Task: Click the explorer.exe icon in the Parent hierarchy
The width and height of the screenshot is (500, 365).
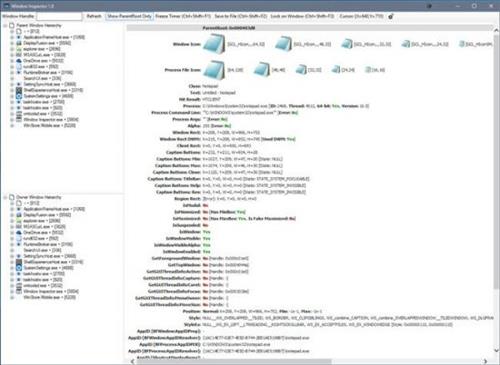Action: point(19,49)
